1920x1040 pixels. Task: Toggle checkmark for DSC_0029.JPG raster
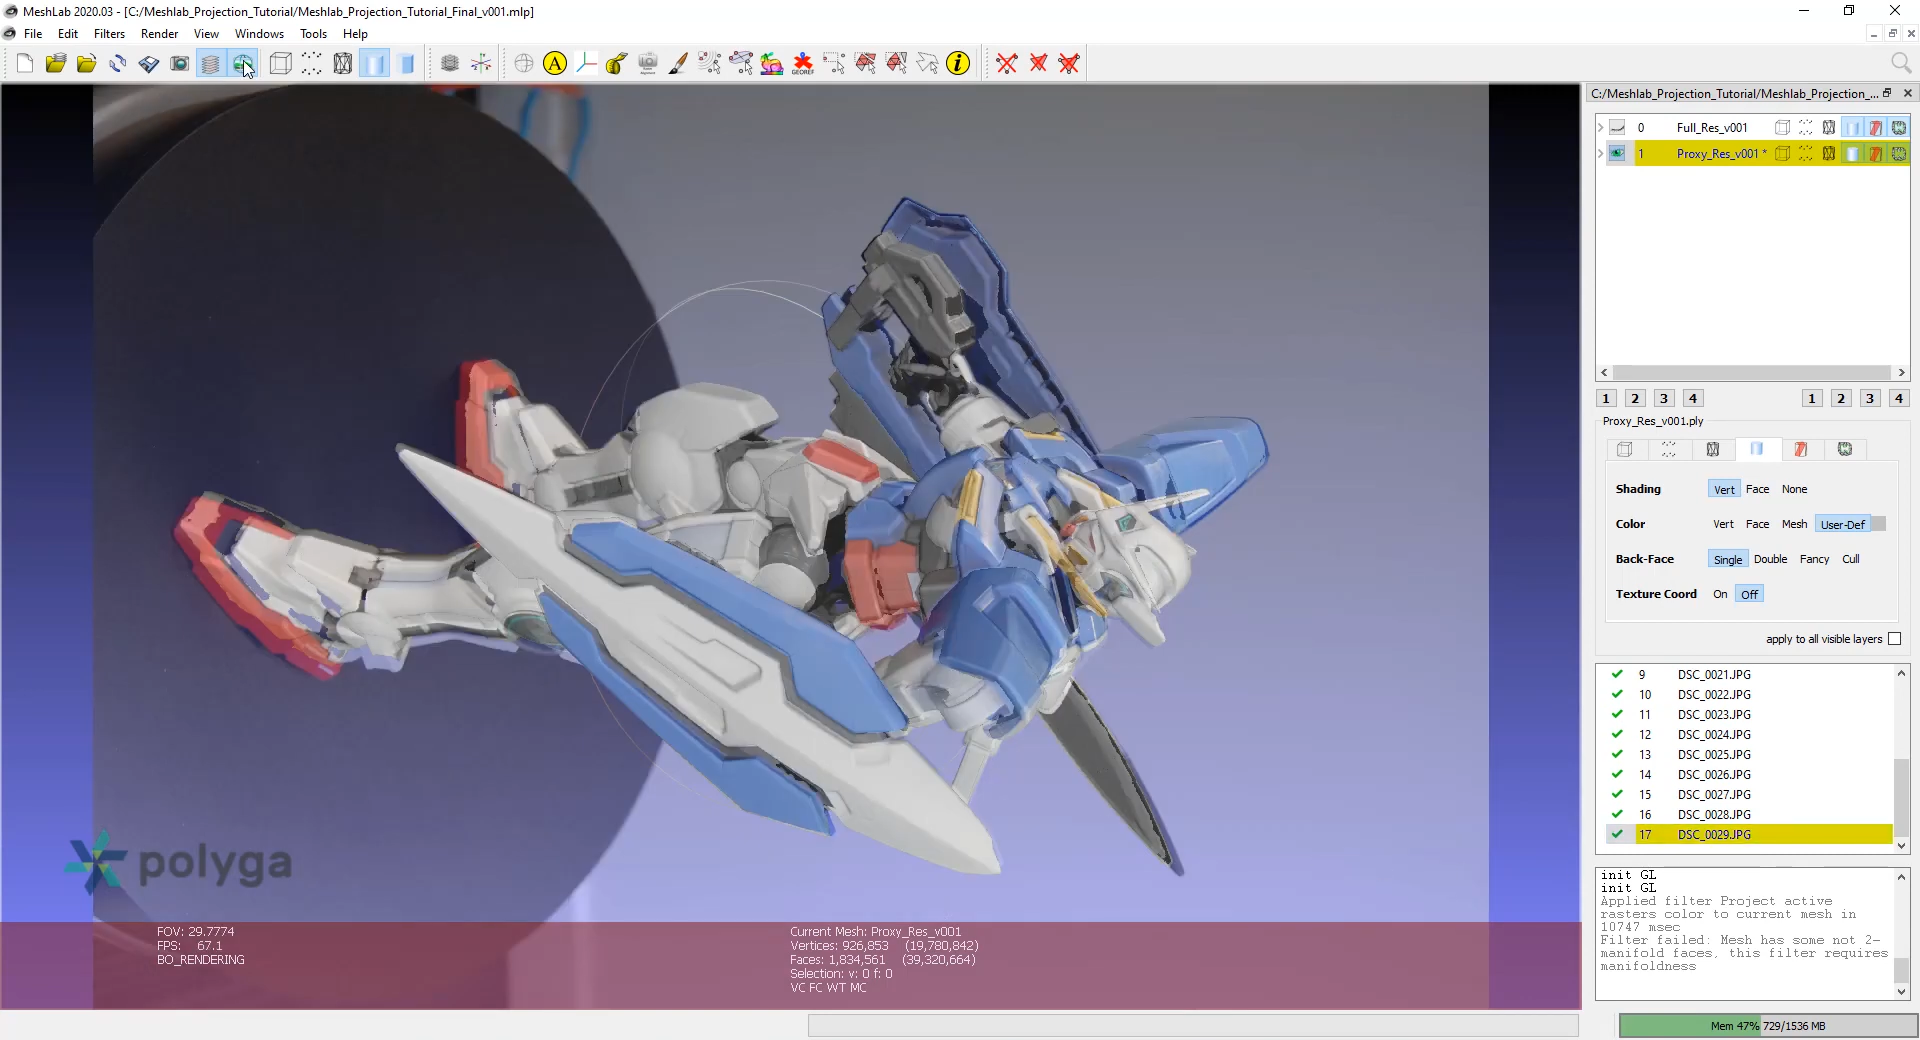(1617, 834)
